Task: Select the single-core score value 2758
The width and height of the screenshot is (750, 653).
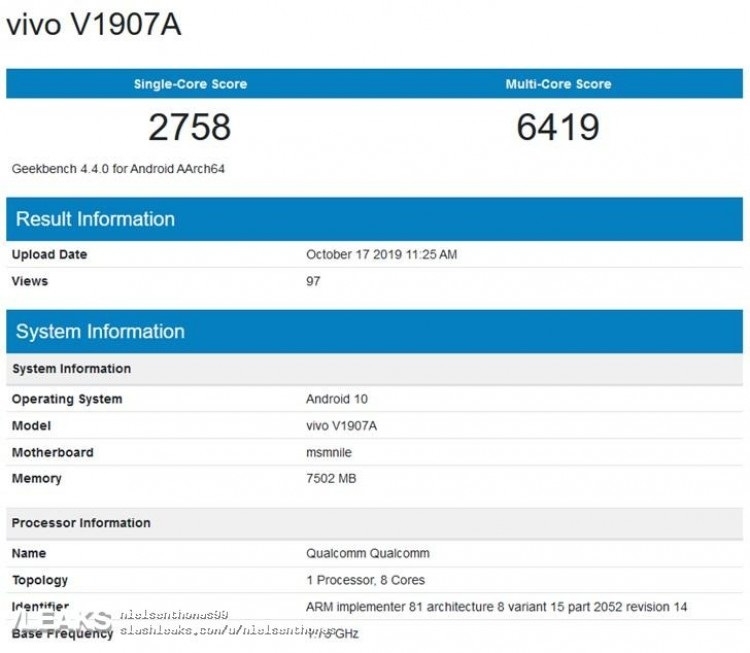Action: click(x=190, y=127)
